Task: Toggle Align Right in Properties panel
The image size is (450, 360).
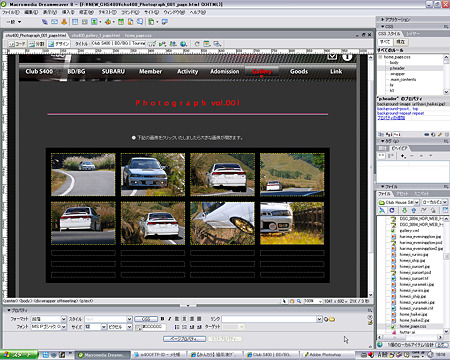Action: 192,319
